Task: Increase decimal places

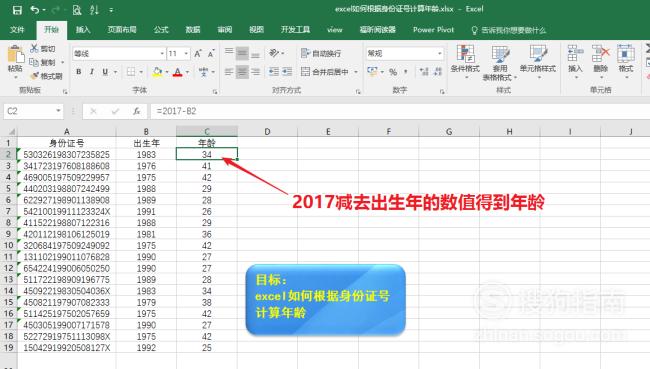Action: click(424, 72)
